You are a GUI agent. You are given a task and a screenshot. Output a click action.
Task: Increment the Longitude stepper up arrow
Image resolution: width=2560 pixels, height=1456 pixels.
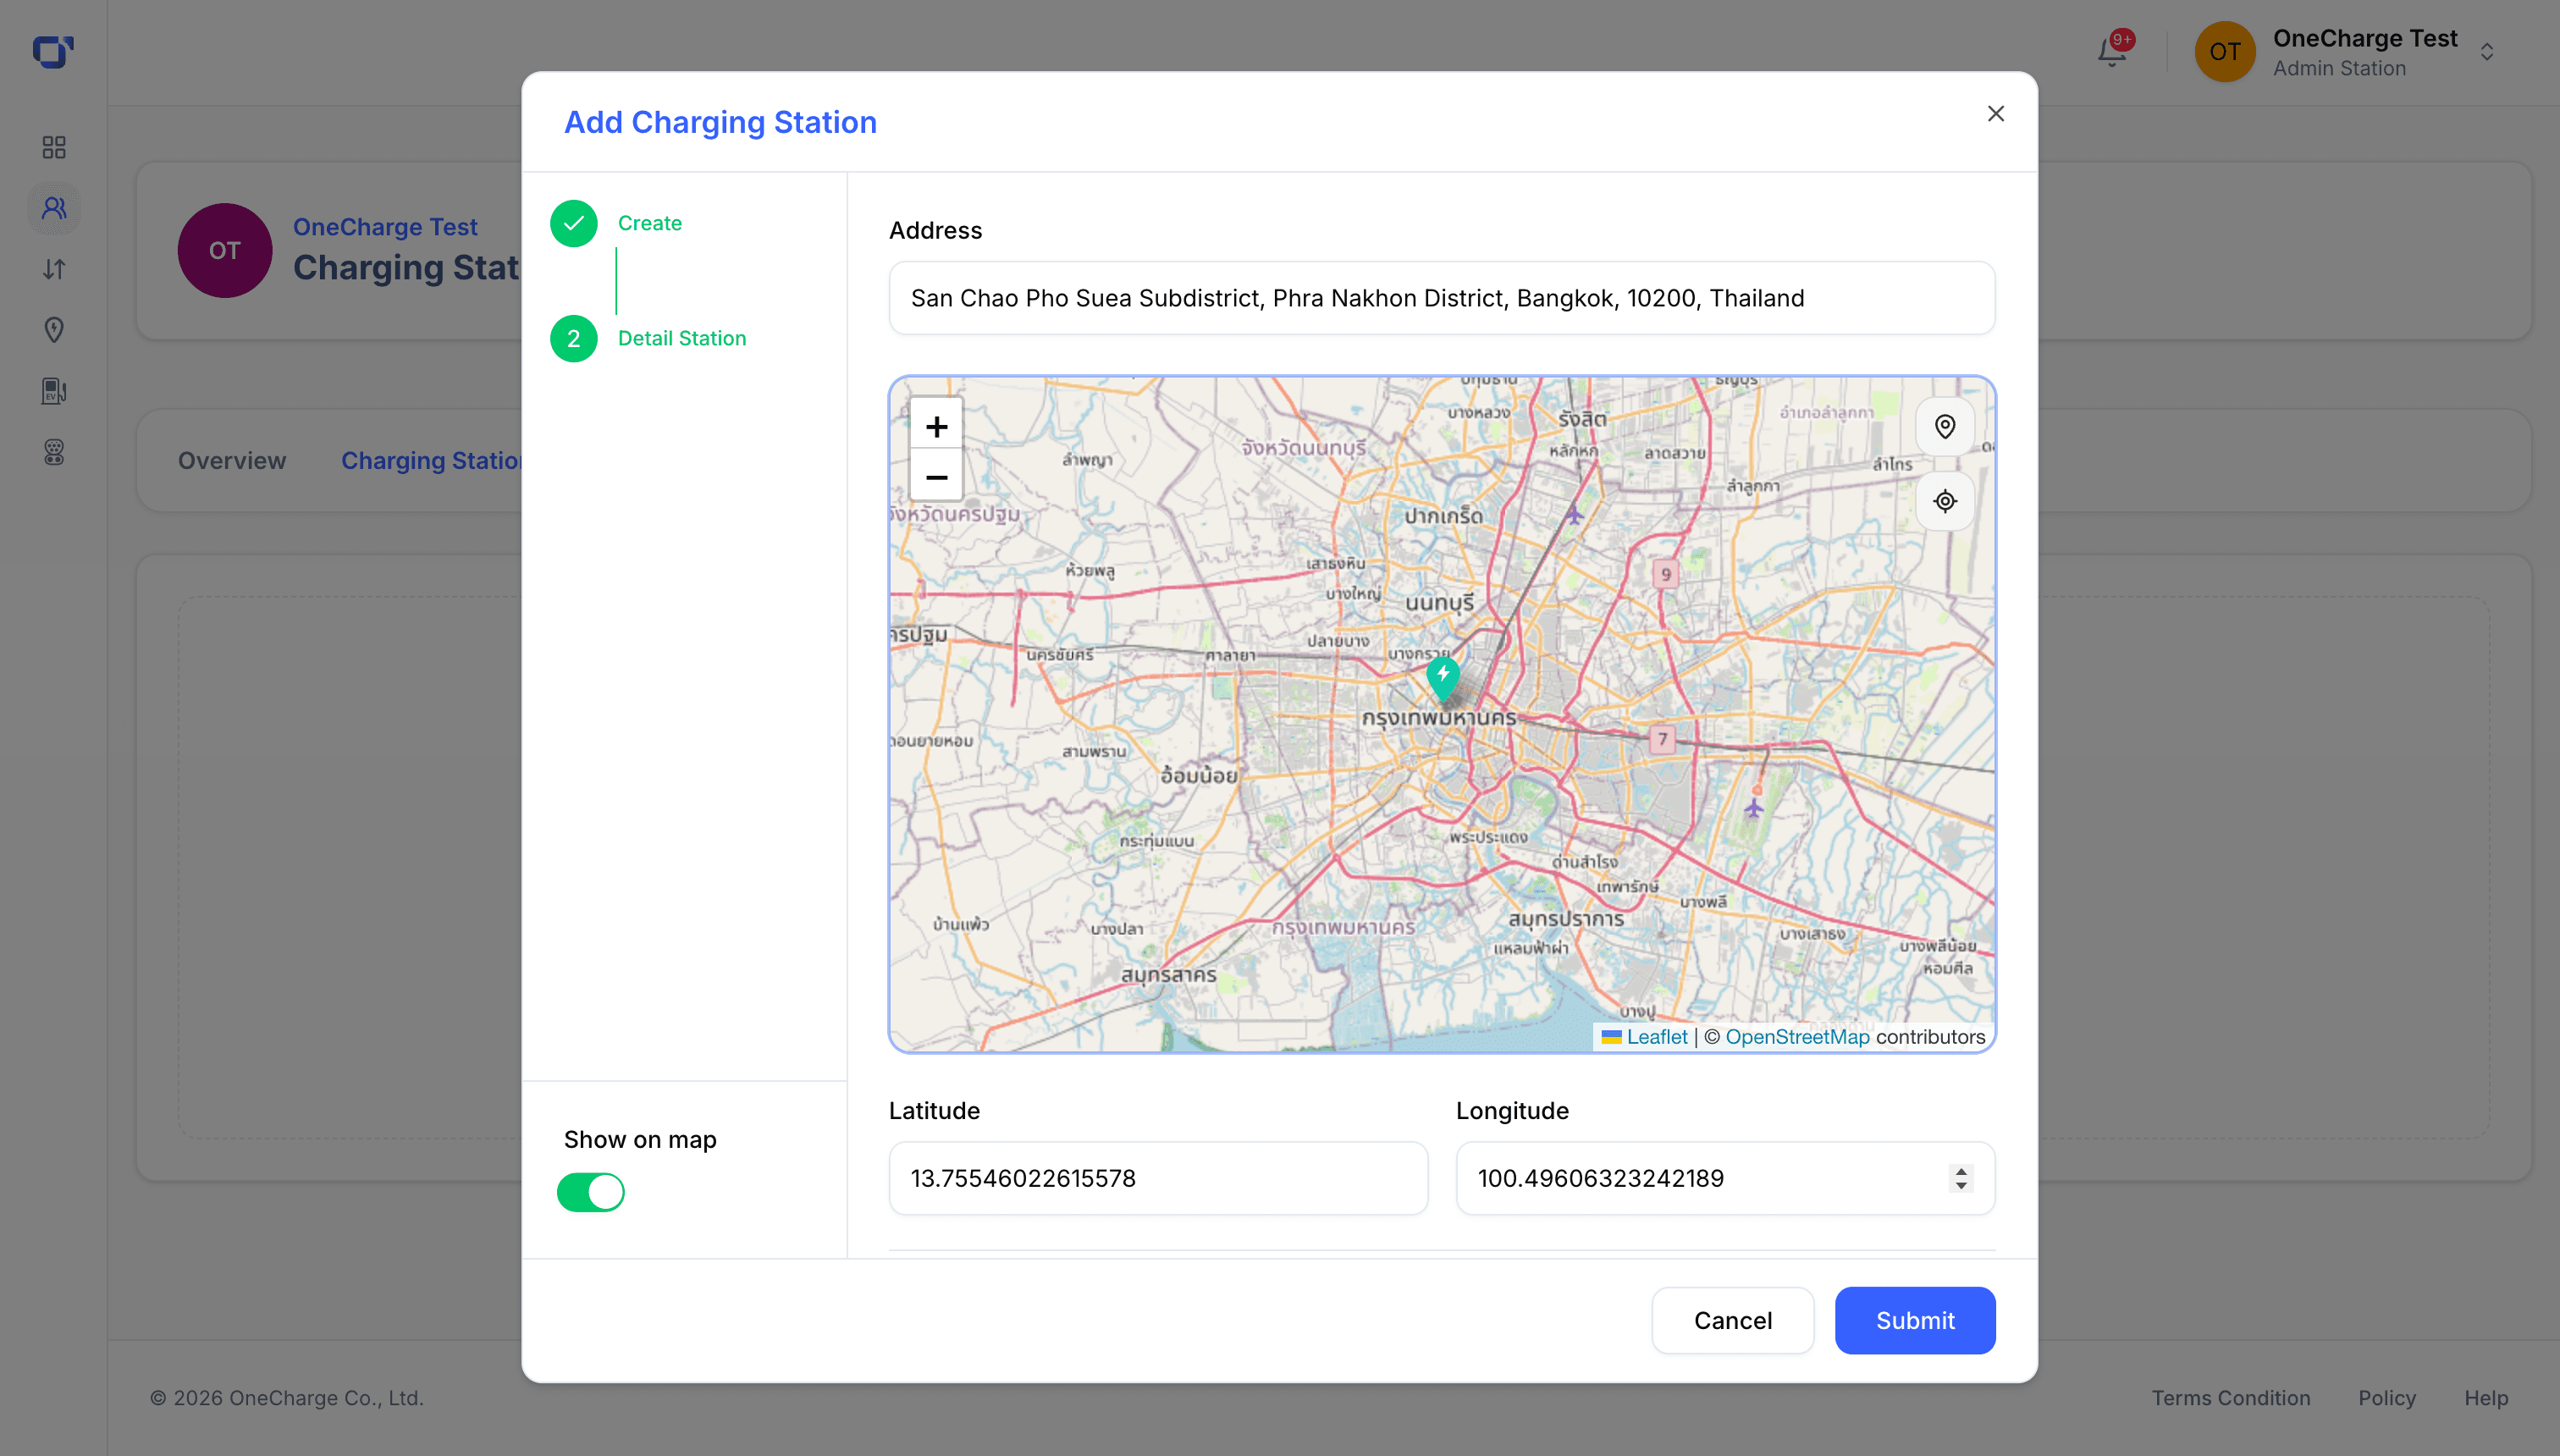click(1960, 1170)
